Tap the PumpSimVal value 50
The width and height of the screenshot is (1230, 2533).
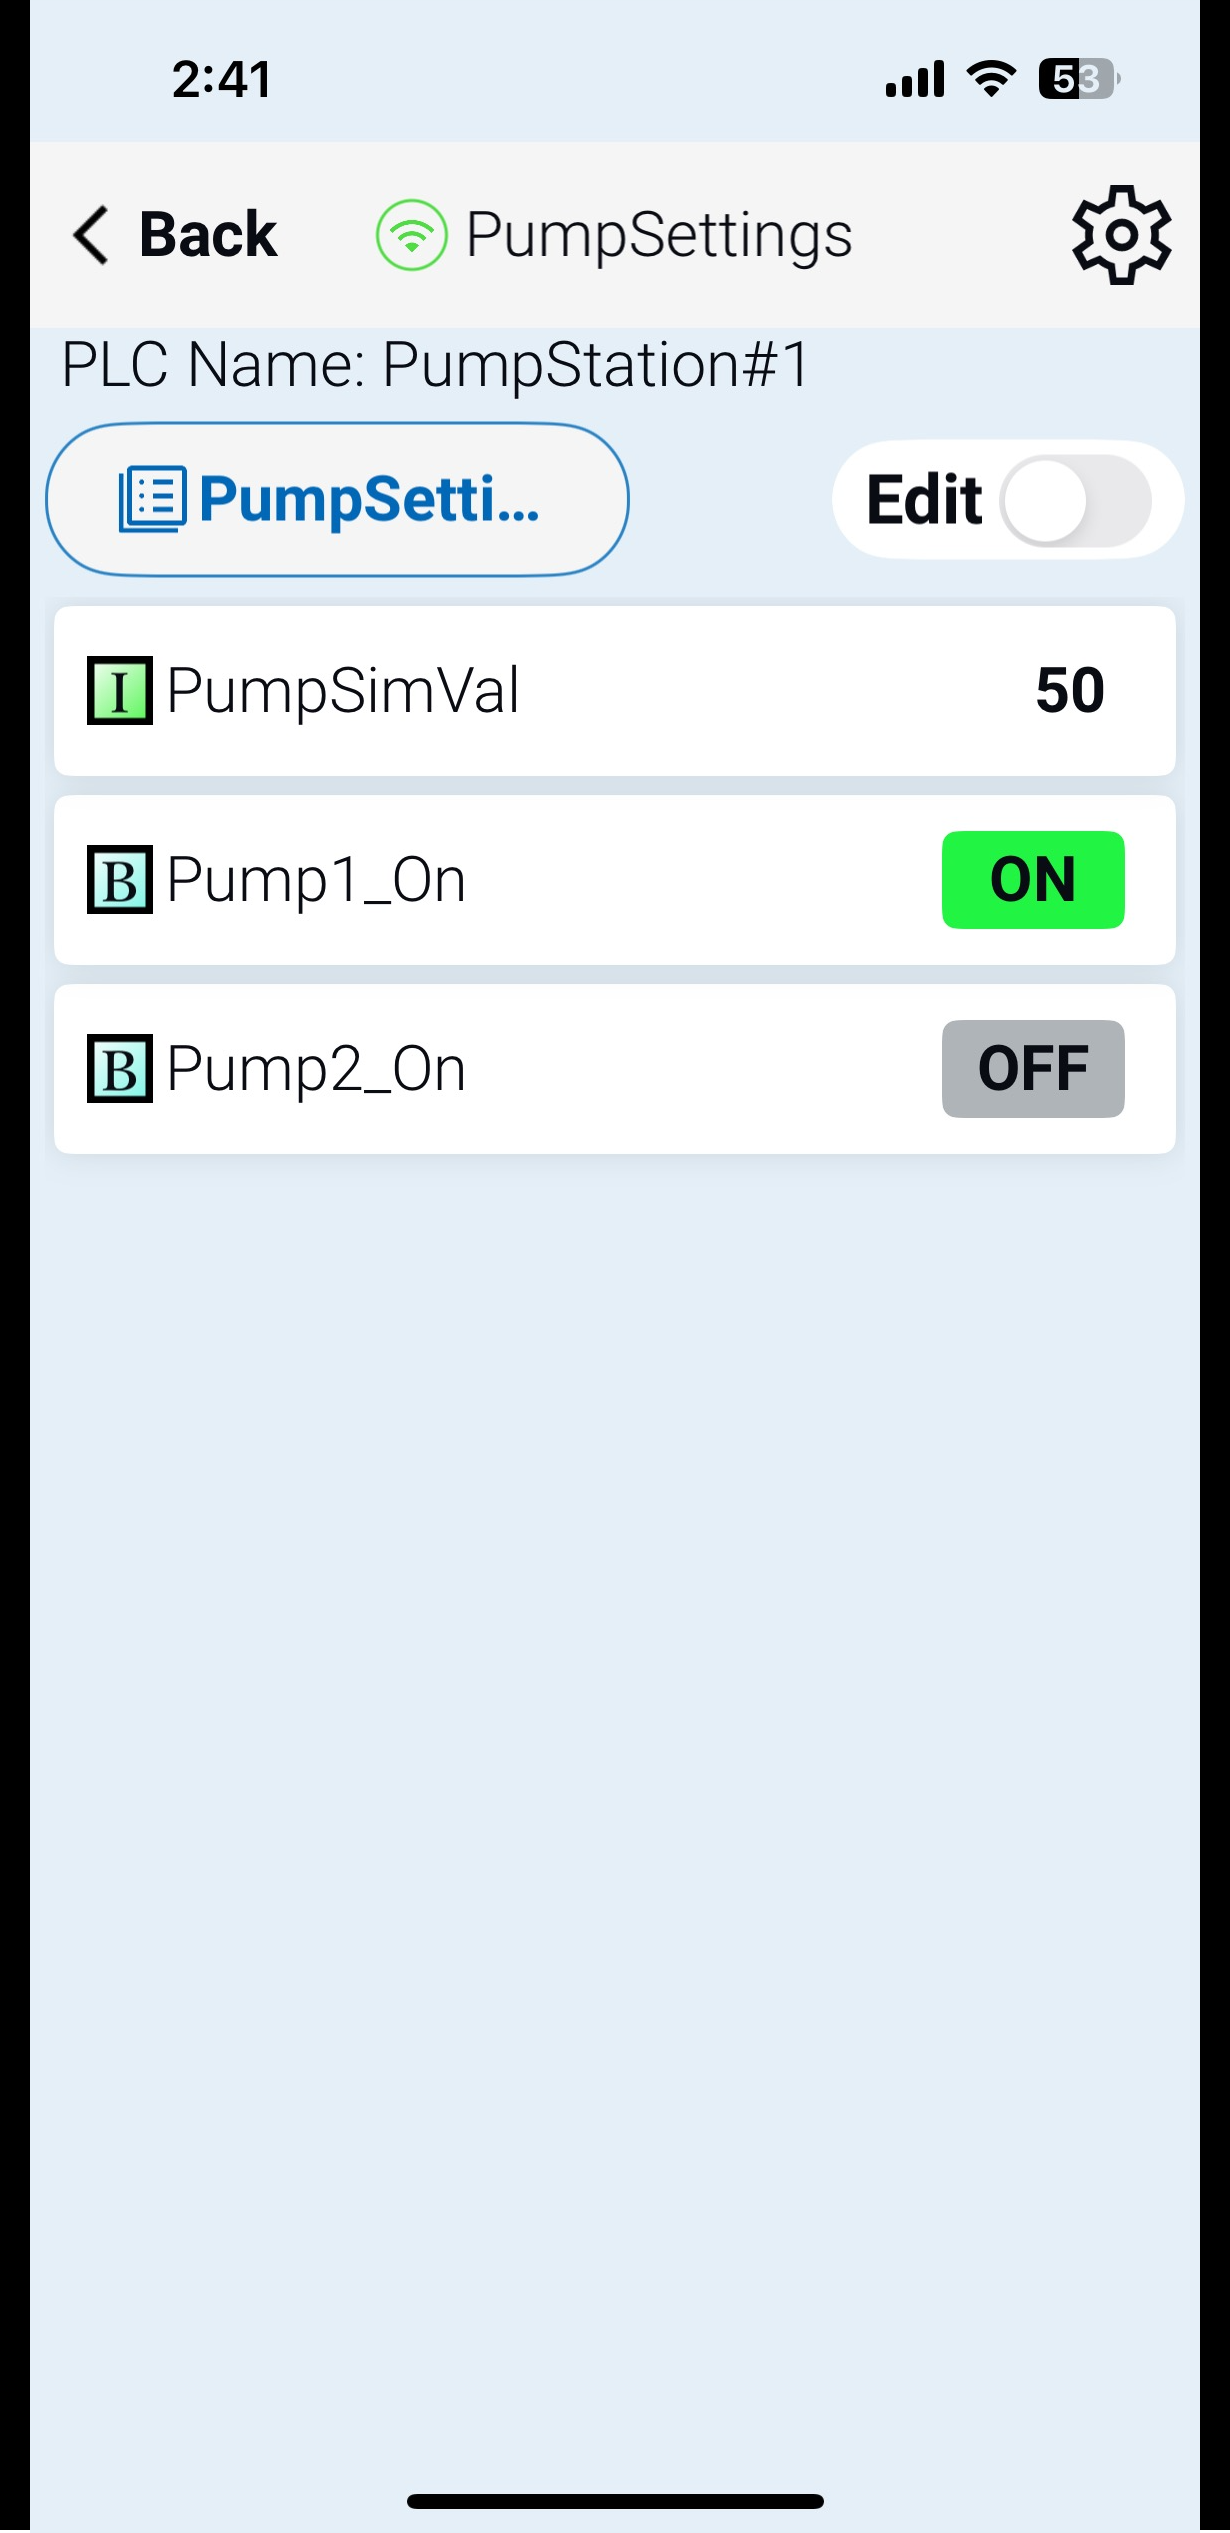point(1069,690)
